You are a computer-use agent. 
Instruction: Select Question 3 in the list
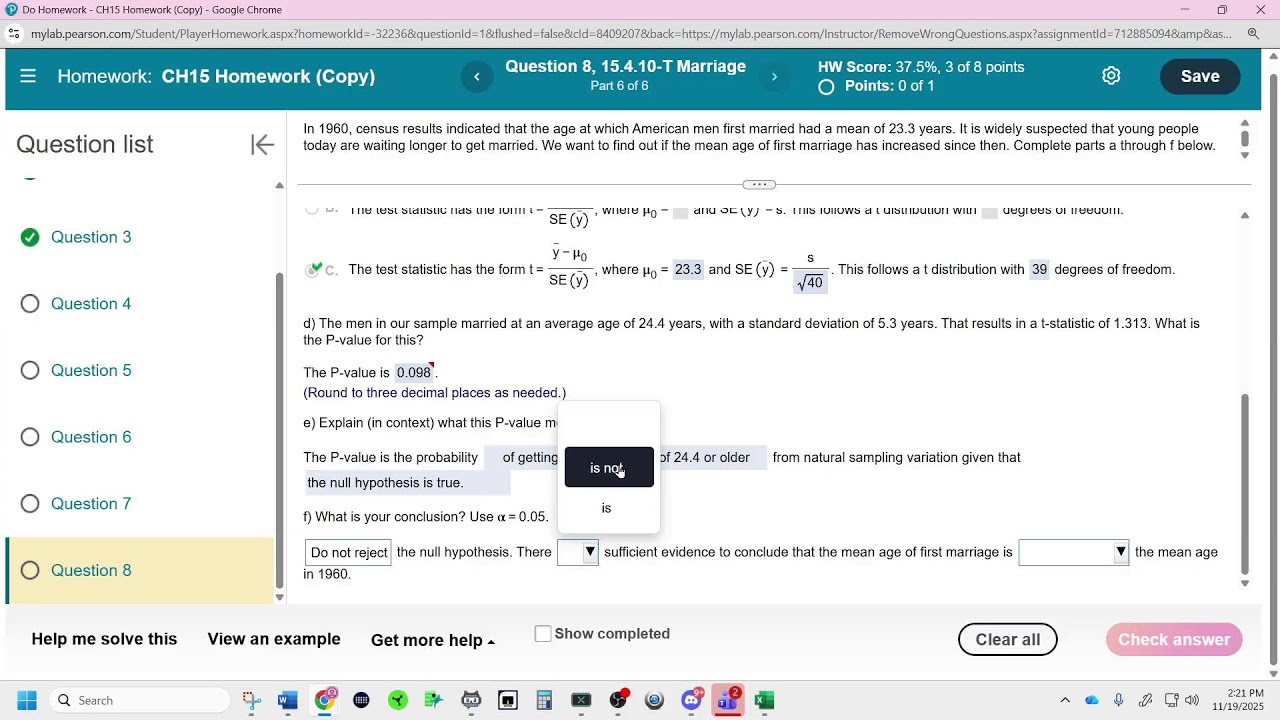[91, 237]
